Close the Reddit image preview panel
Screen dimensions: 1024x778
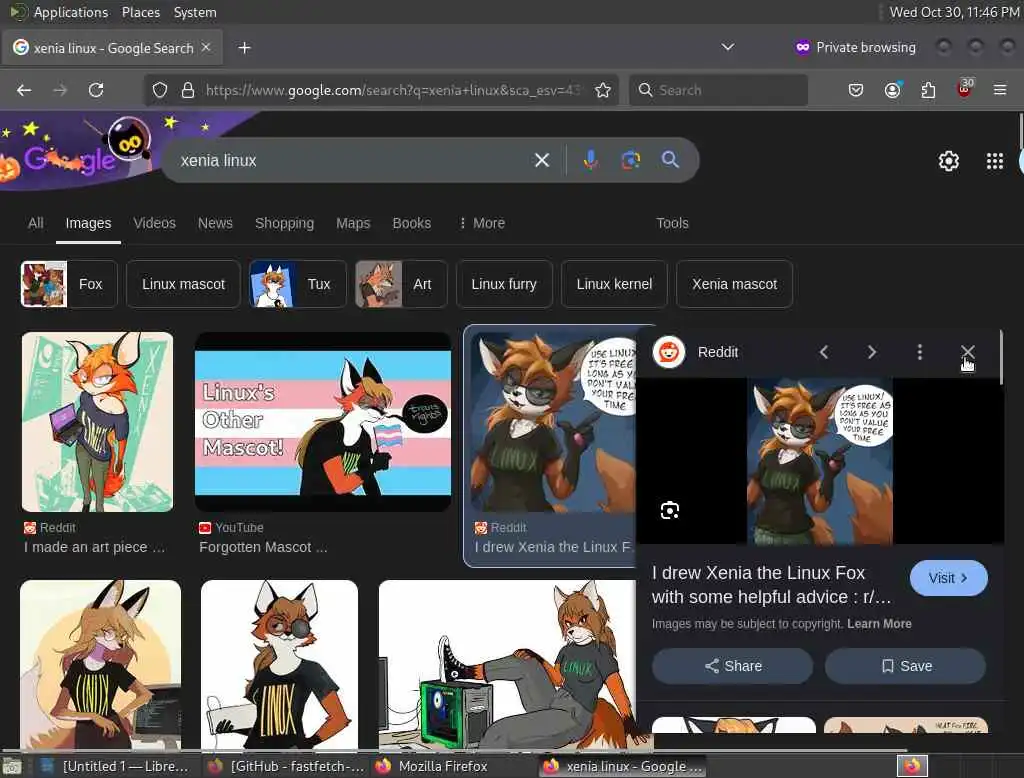[x=967, y=352]
